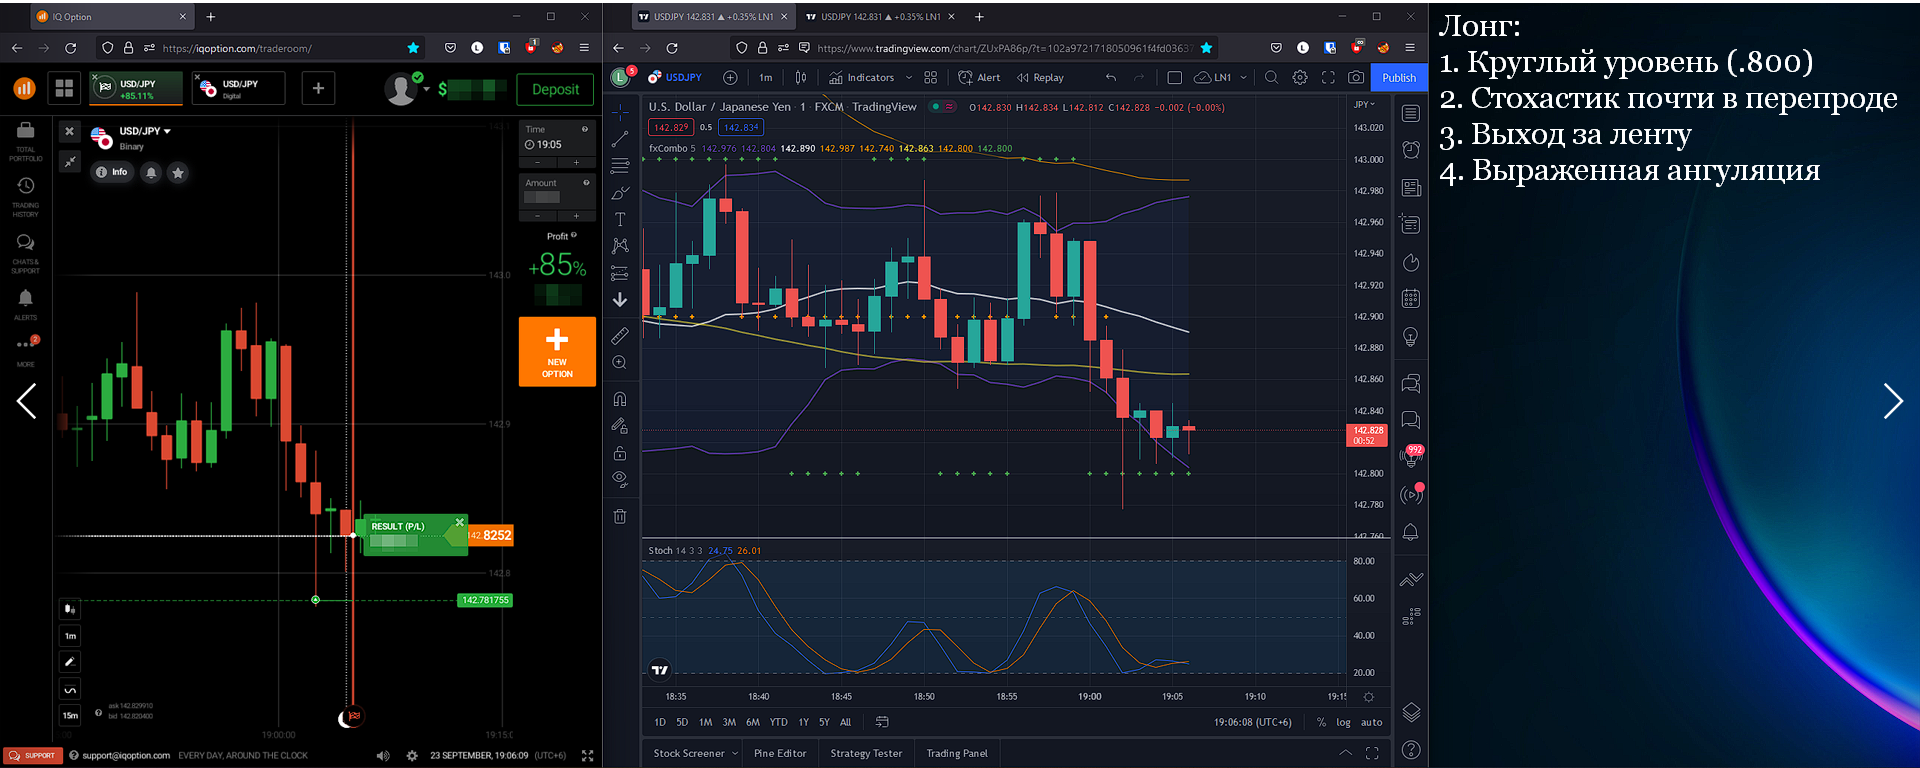The width and height of the screenshot is (1920, 768).
Task: Open TradingView quick search magnifier
Action: [x=1271, y=77]
